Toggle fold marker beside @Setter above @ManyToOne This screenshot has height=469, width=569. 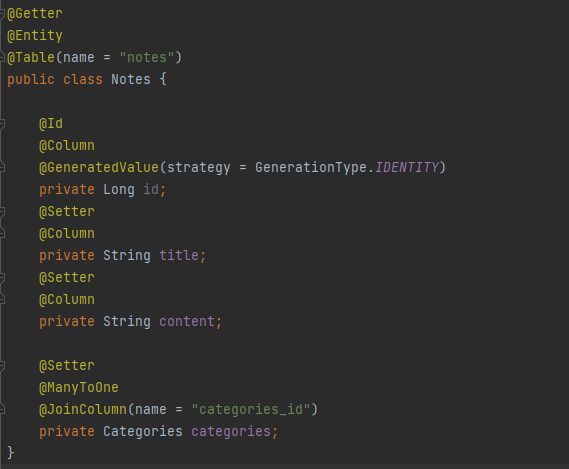pos(2,366)
